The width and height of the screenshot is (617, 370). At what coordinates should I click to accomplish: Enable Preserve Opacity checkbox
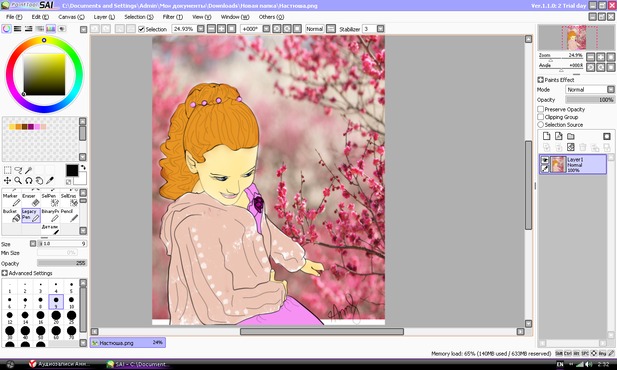[541, 109]
